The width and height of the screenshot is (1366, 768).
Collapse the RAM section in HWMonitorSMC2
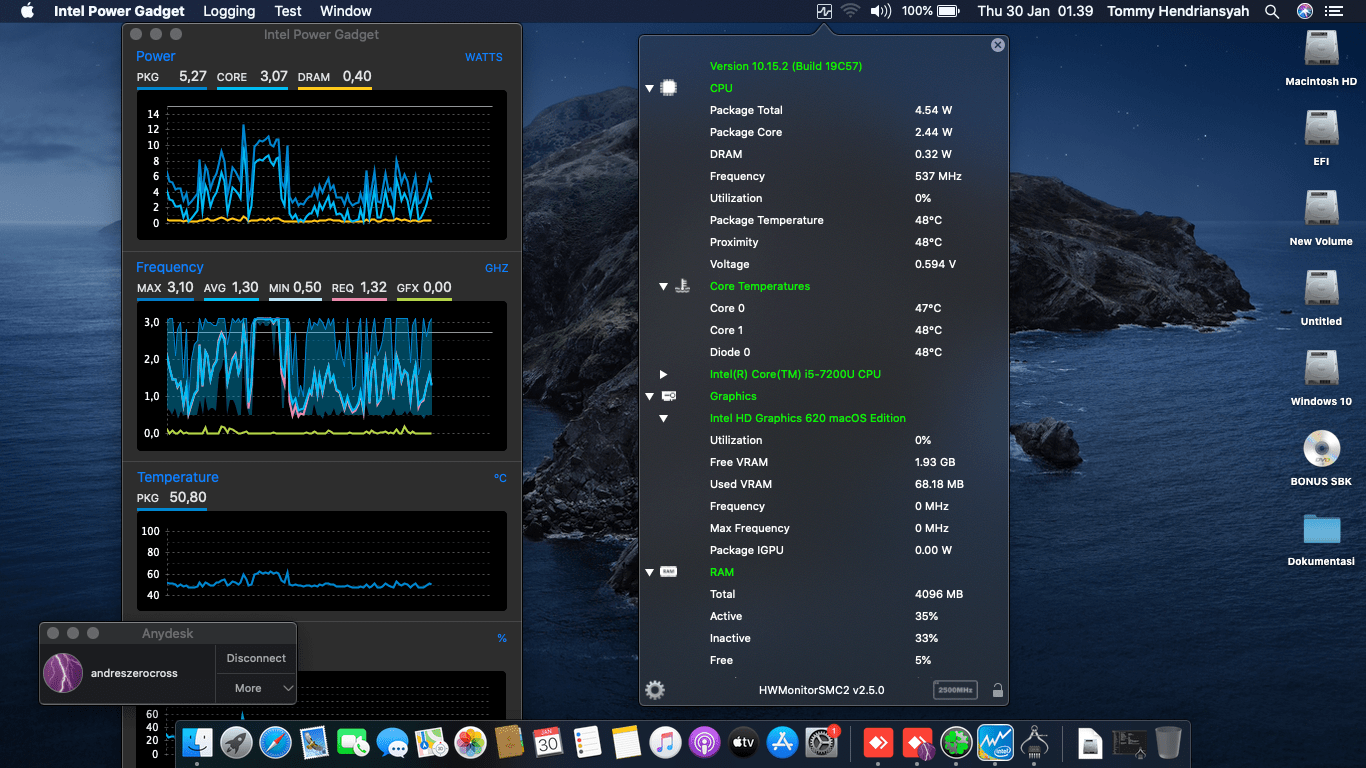pos(649,572)
